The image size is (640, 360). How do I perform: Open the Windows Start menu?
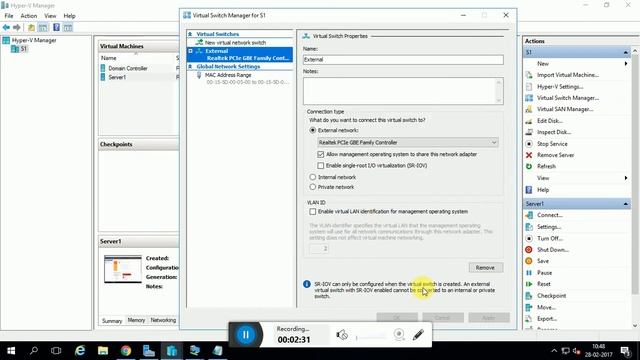11,351
